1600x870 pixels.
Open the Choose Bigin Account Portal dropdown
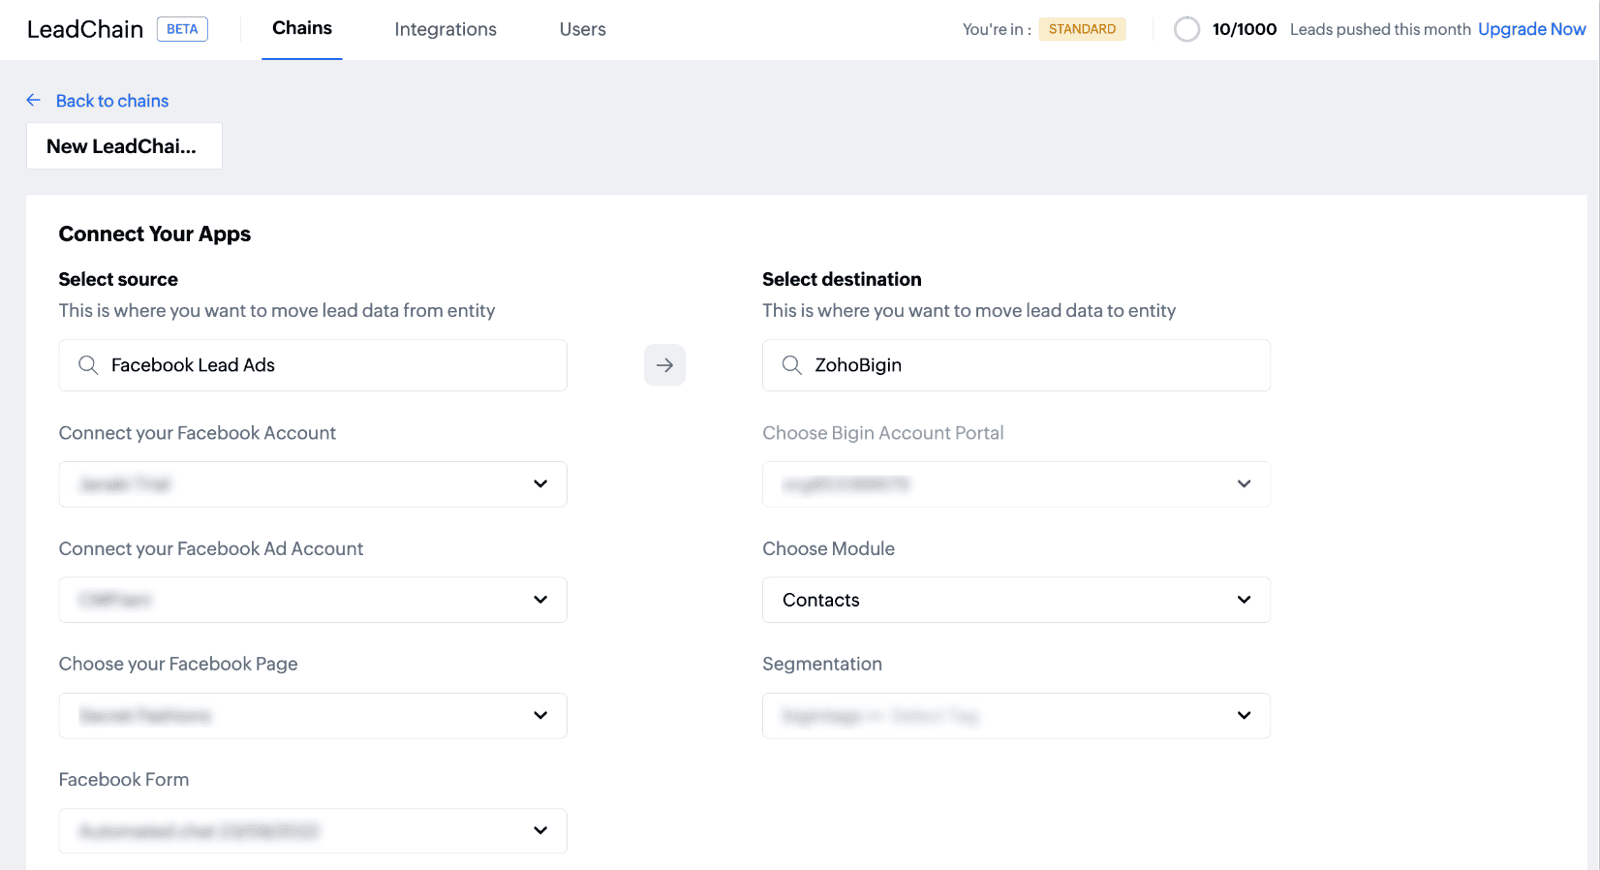[x=1016, y=484]
